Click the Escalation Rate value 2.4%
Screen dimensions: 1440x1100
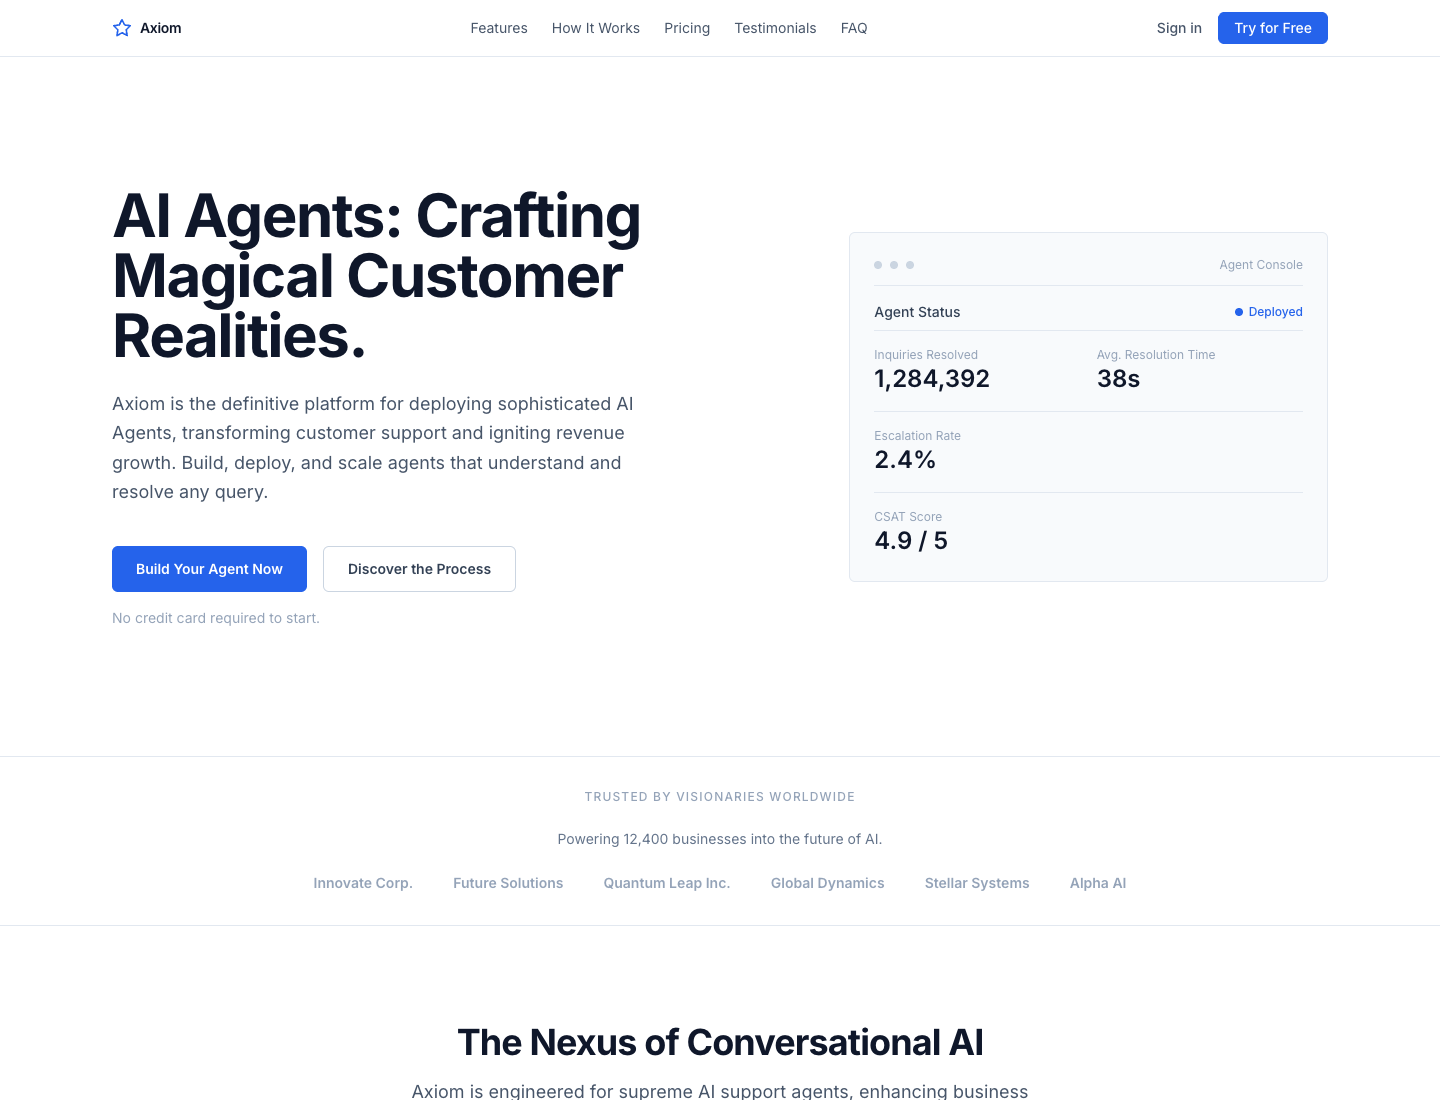pyautogui.click(x=905, y=460)
